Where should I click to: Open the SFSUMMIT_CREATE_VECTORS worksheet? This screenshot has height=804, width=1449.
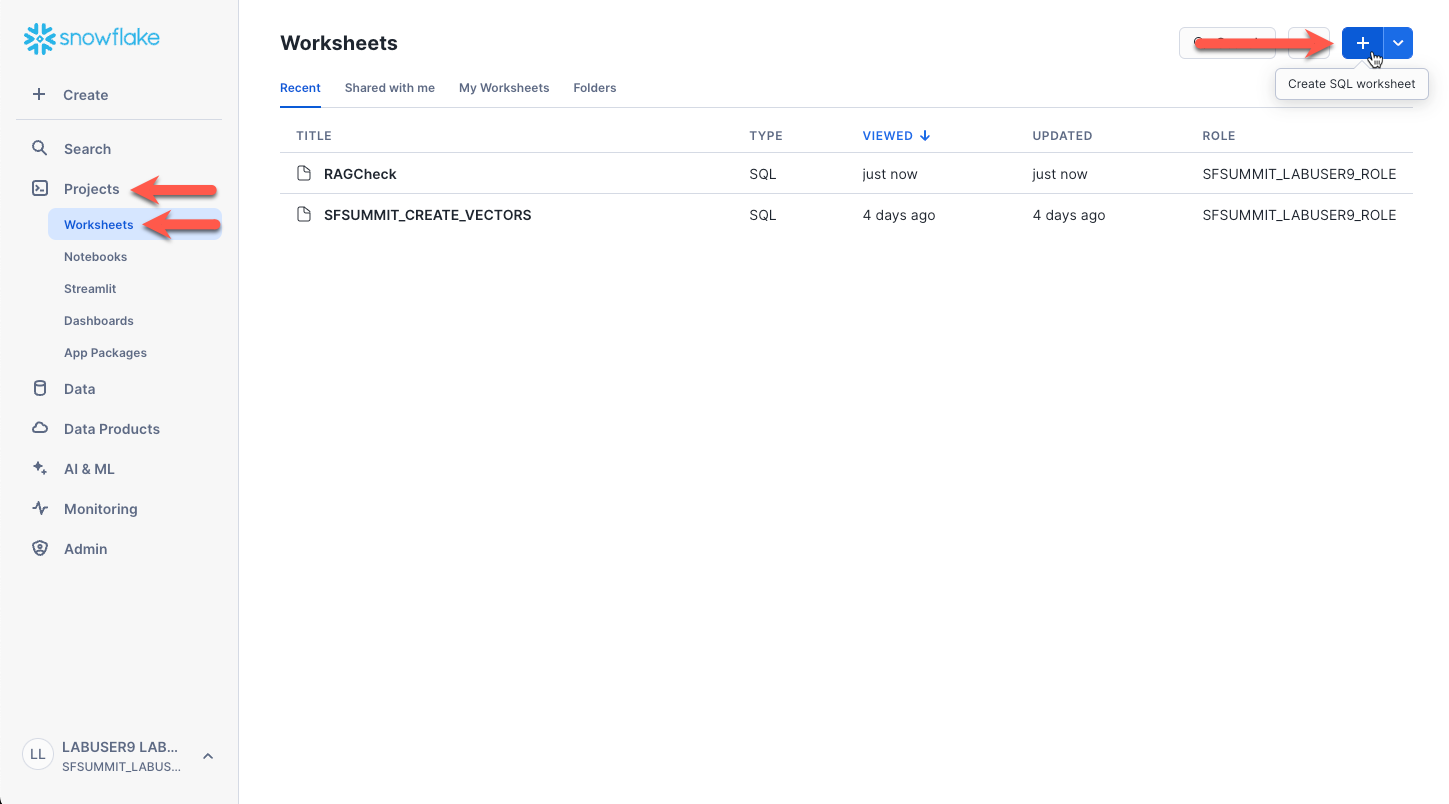427,215
